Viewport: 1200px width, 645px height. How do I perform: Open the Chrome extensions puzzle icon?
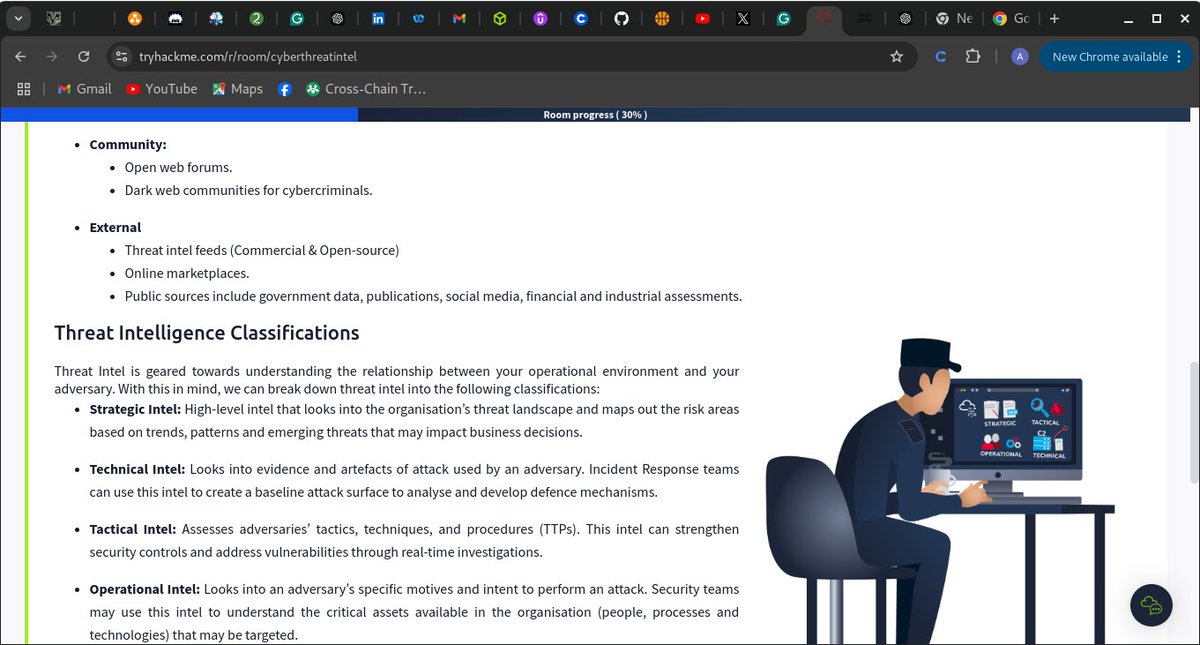(x=971, y=57)
